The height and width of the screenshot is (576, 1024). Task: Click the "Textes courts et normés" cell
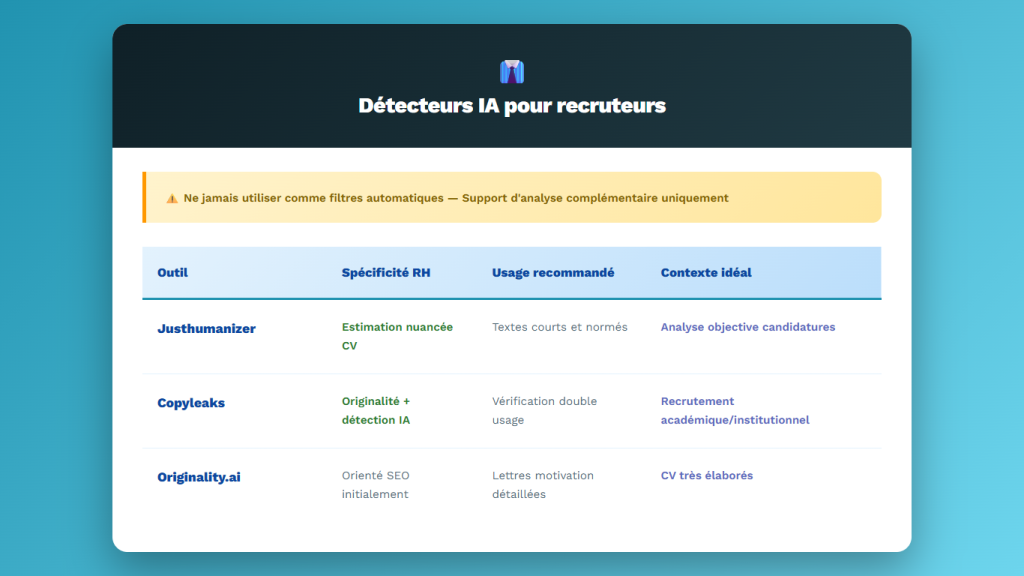pos(560,327)
